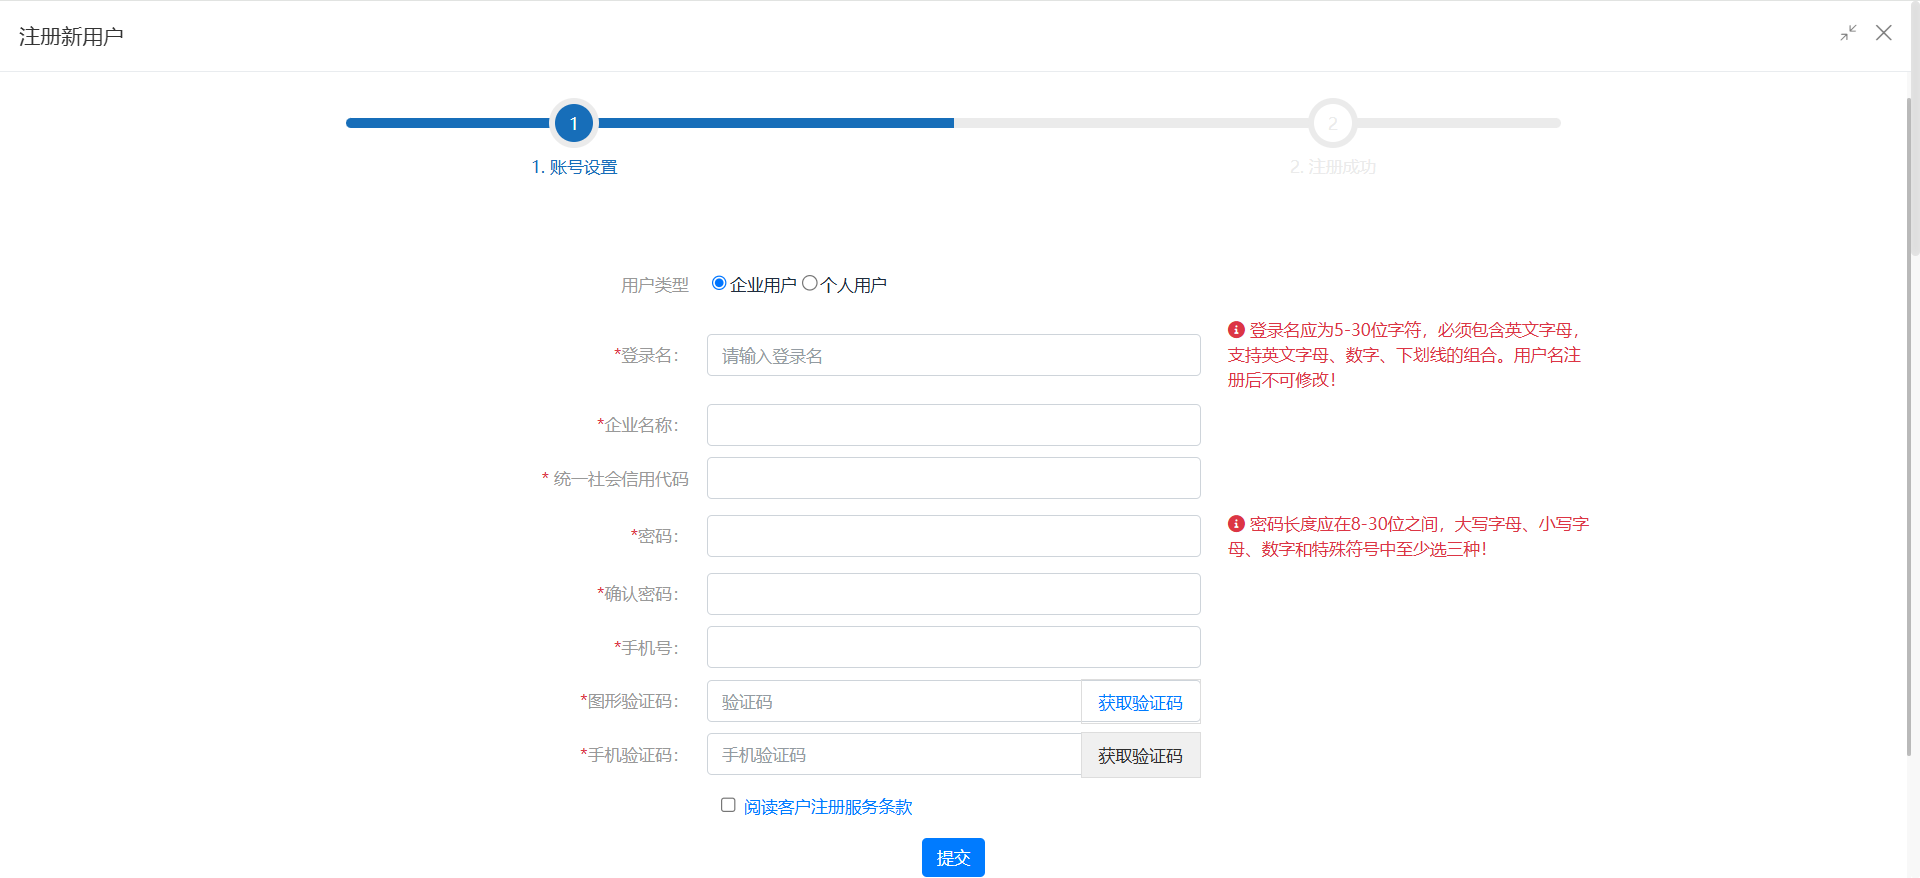Focus the 确认密码 input field
Viewport: 1920px width, 878px height.
954,594
